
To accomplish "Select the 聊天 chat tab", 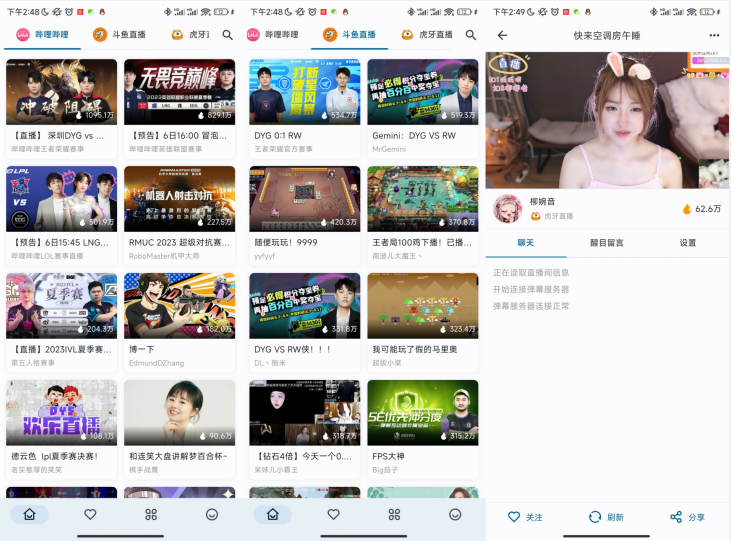I will (526, 243).
